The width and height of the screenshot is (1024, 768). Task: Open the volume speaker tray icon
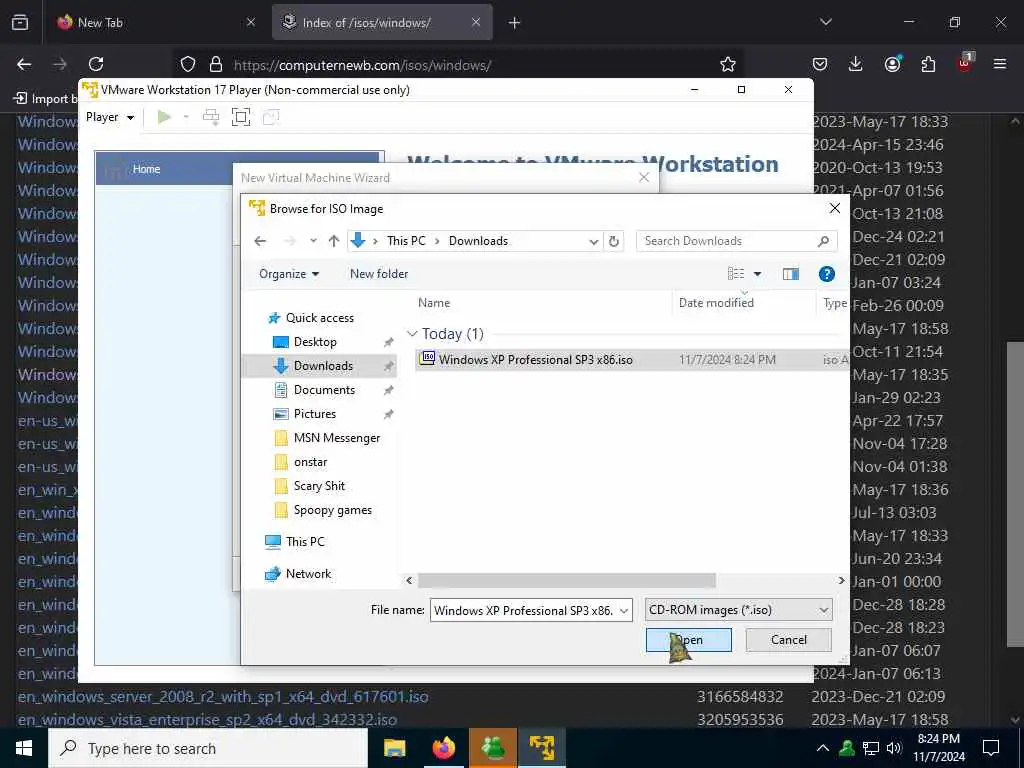(x=894, y=748)
